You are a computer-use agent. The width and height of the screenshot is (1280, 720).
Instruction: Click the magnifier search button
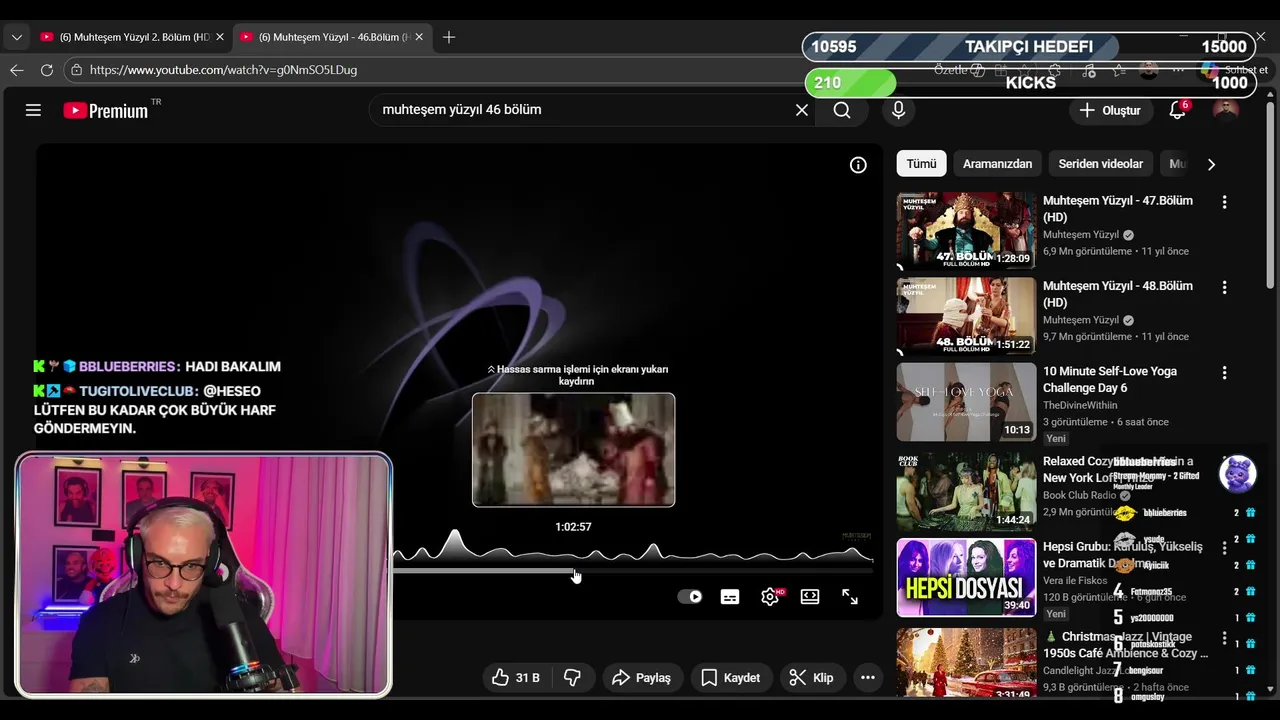coord(842,110)
